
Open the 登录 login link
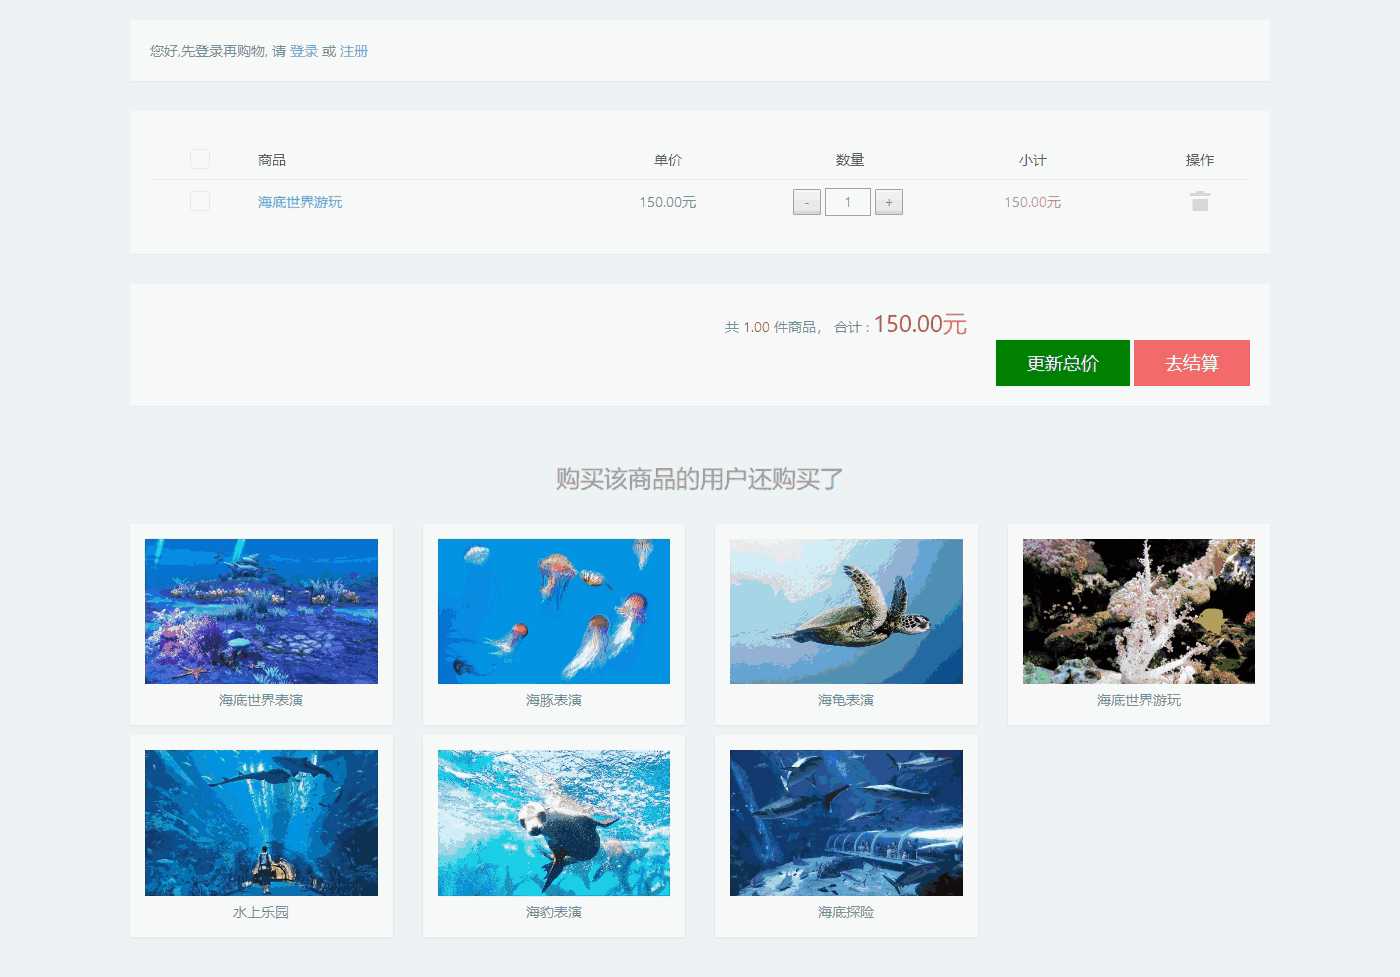(x=304, y=51)
